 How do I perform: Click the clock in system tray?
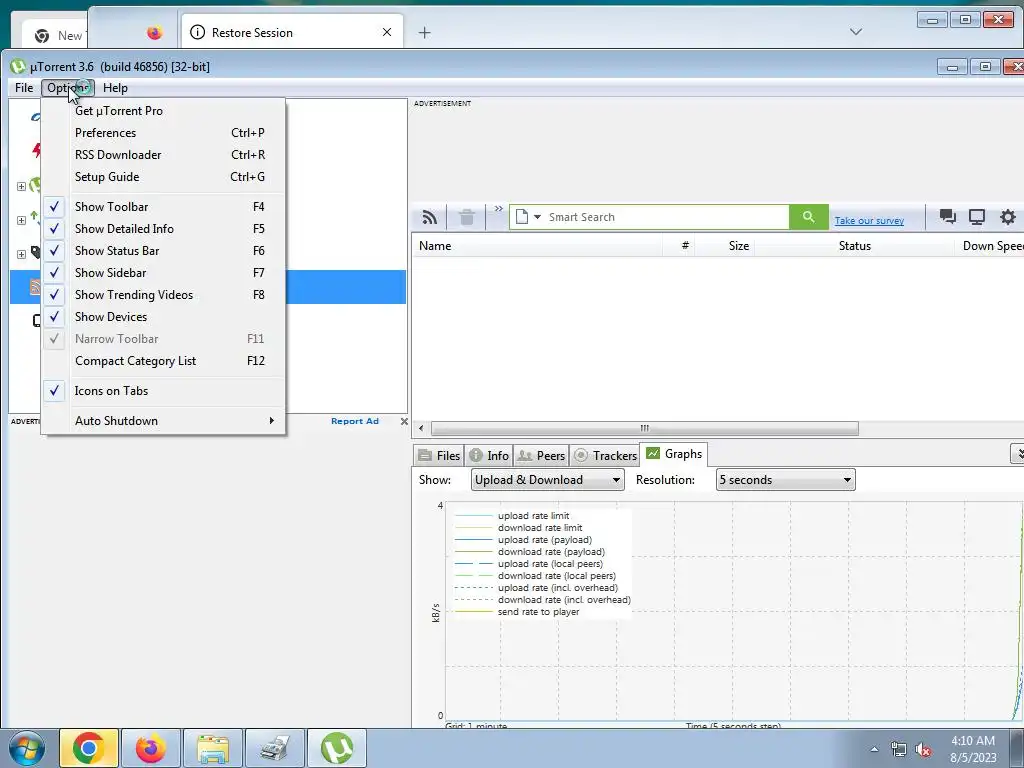pos(973,749)
